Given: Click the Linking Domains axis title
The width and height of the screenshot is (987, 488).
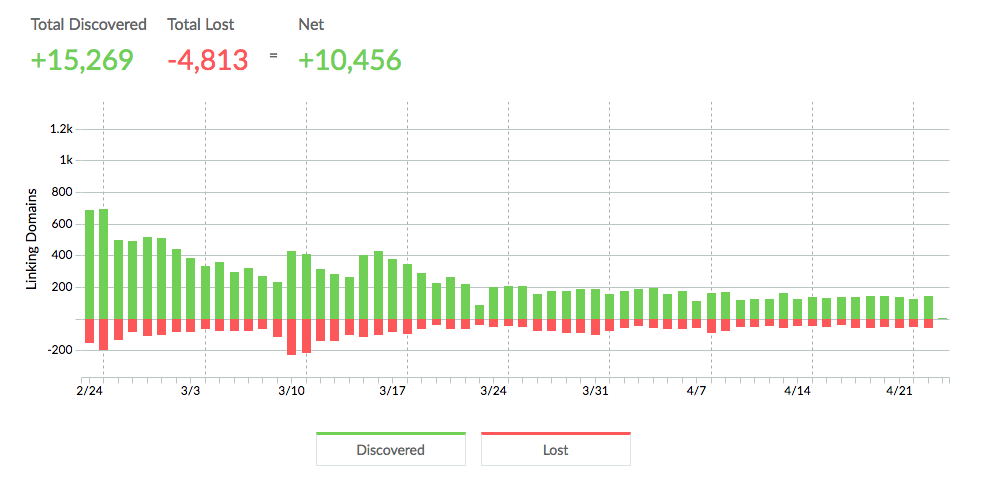Looking at the screenshot, I should [x=31, y=239].
